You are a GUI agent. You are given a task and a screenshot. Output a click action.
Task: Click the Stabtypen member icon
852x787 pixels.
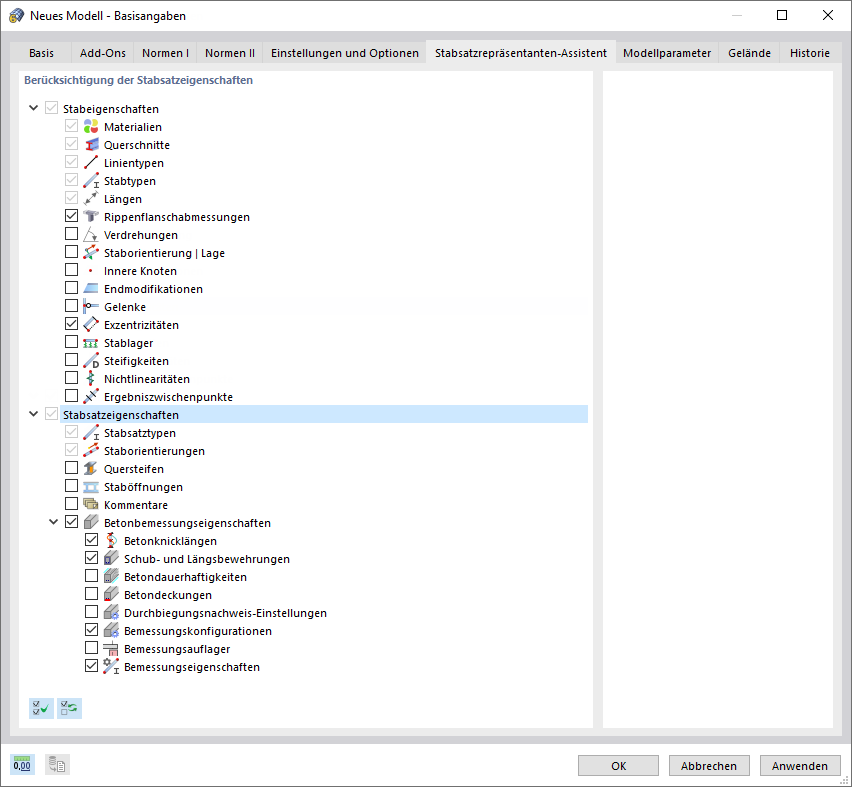91,180
